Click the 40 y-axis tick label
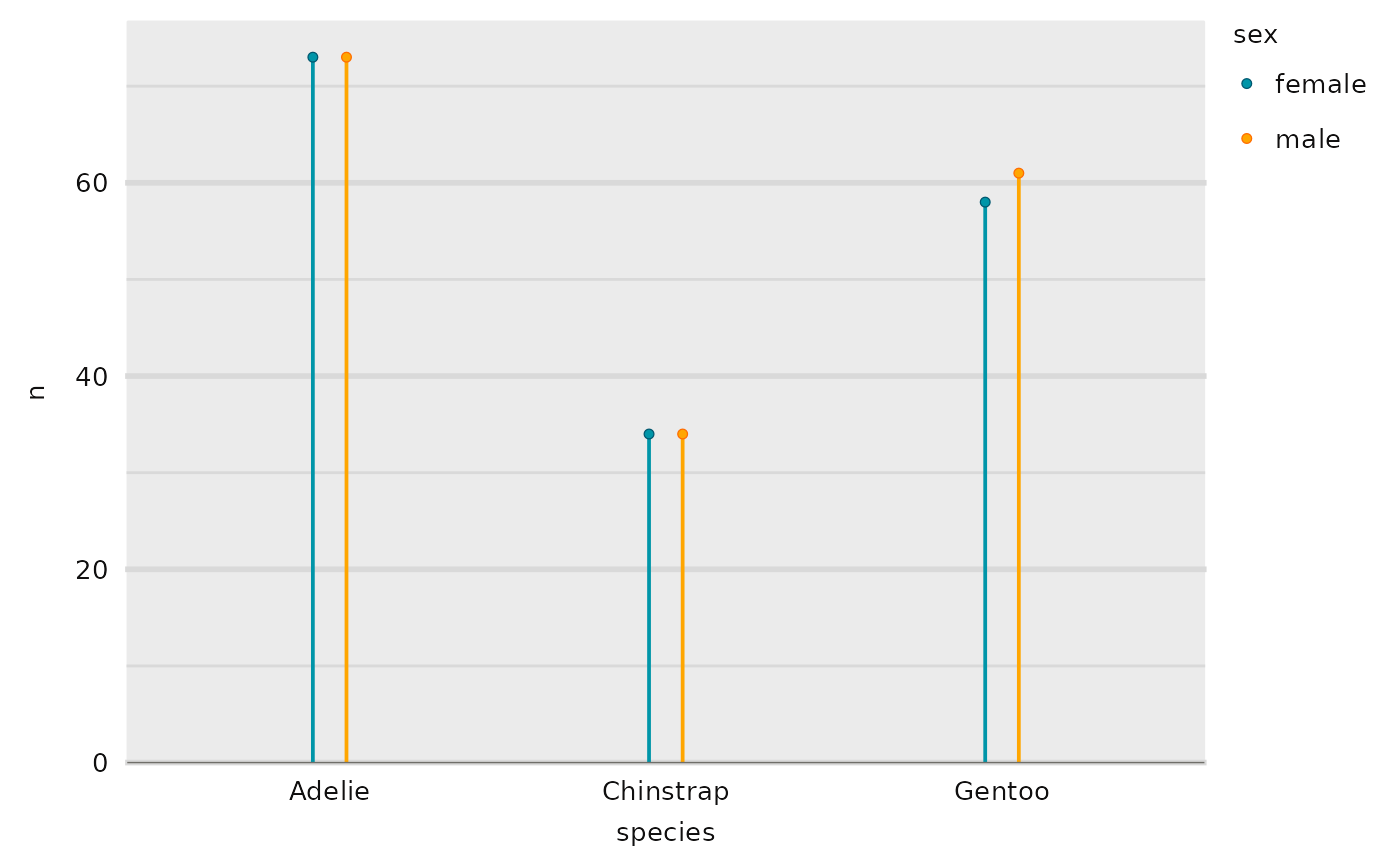Image resolution: width=1400 pixels, height=866 pixels. coord(93,376)
